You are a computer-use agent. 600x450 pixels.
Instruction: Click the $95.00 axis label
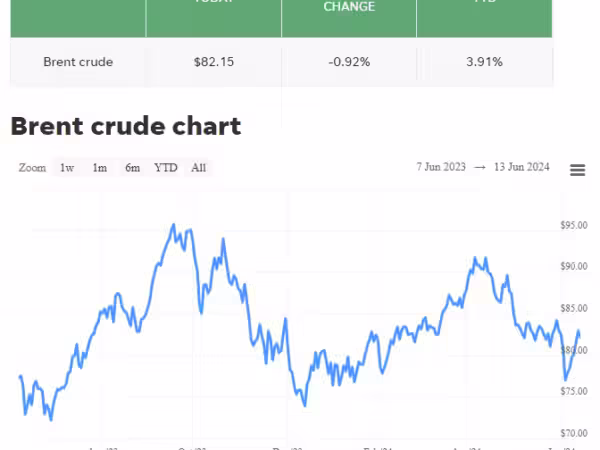pos(573,225)
